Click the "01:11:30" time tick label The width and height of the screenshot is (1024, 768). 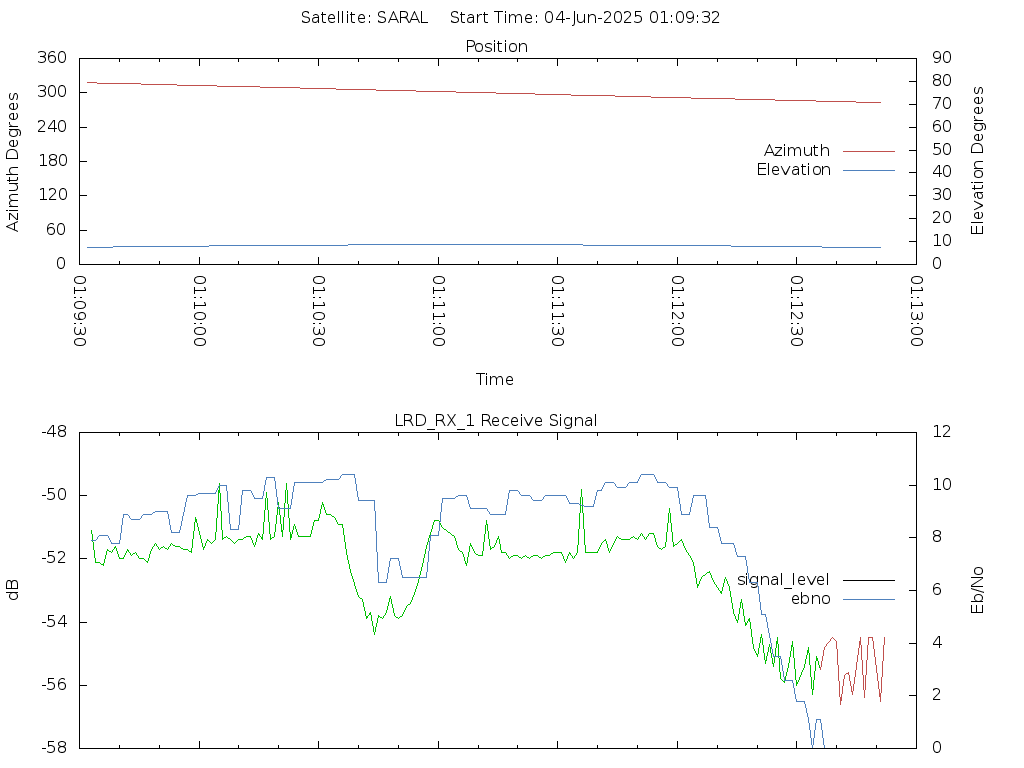point(558,311)
